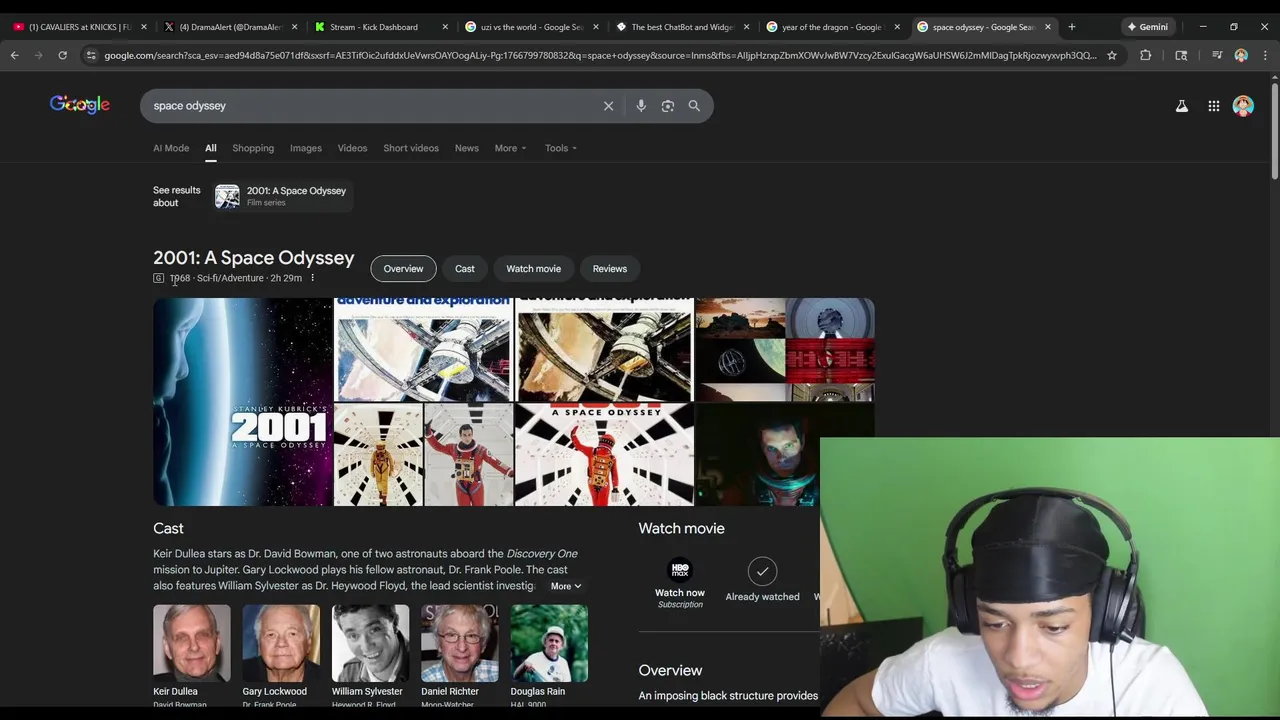Open Gary Lockwood cast card

click(280, 655)
